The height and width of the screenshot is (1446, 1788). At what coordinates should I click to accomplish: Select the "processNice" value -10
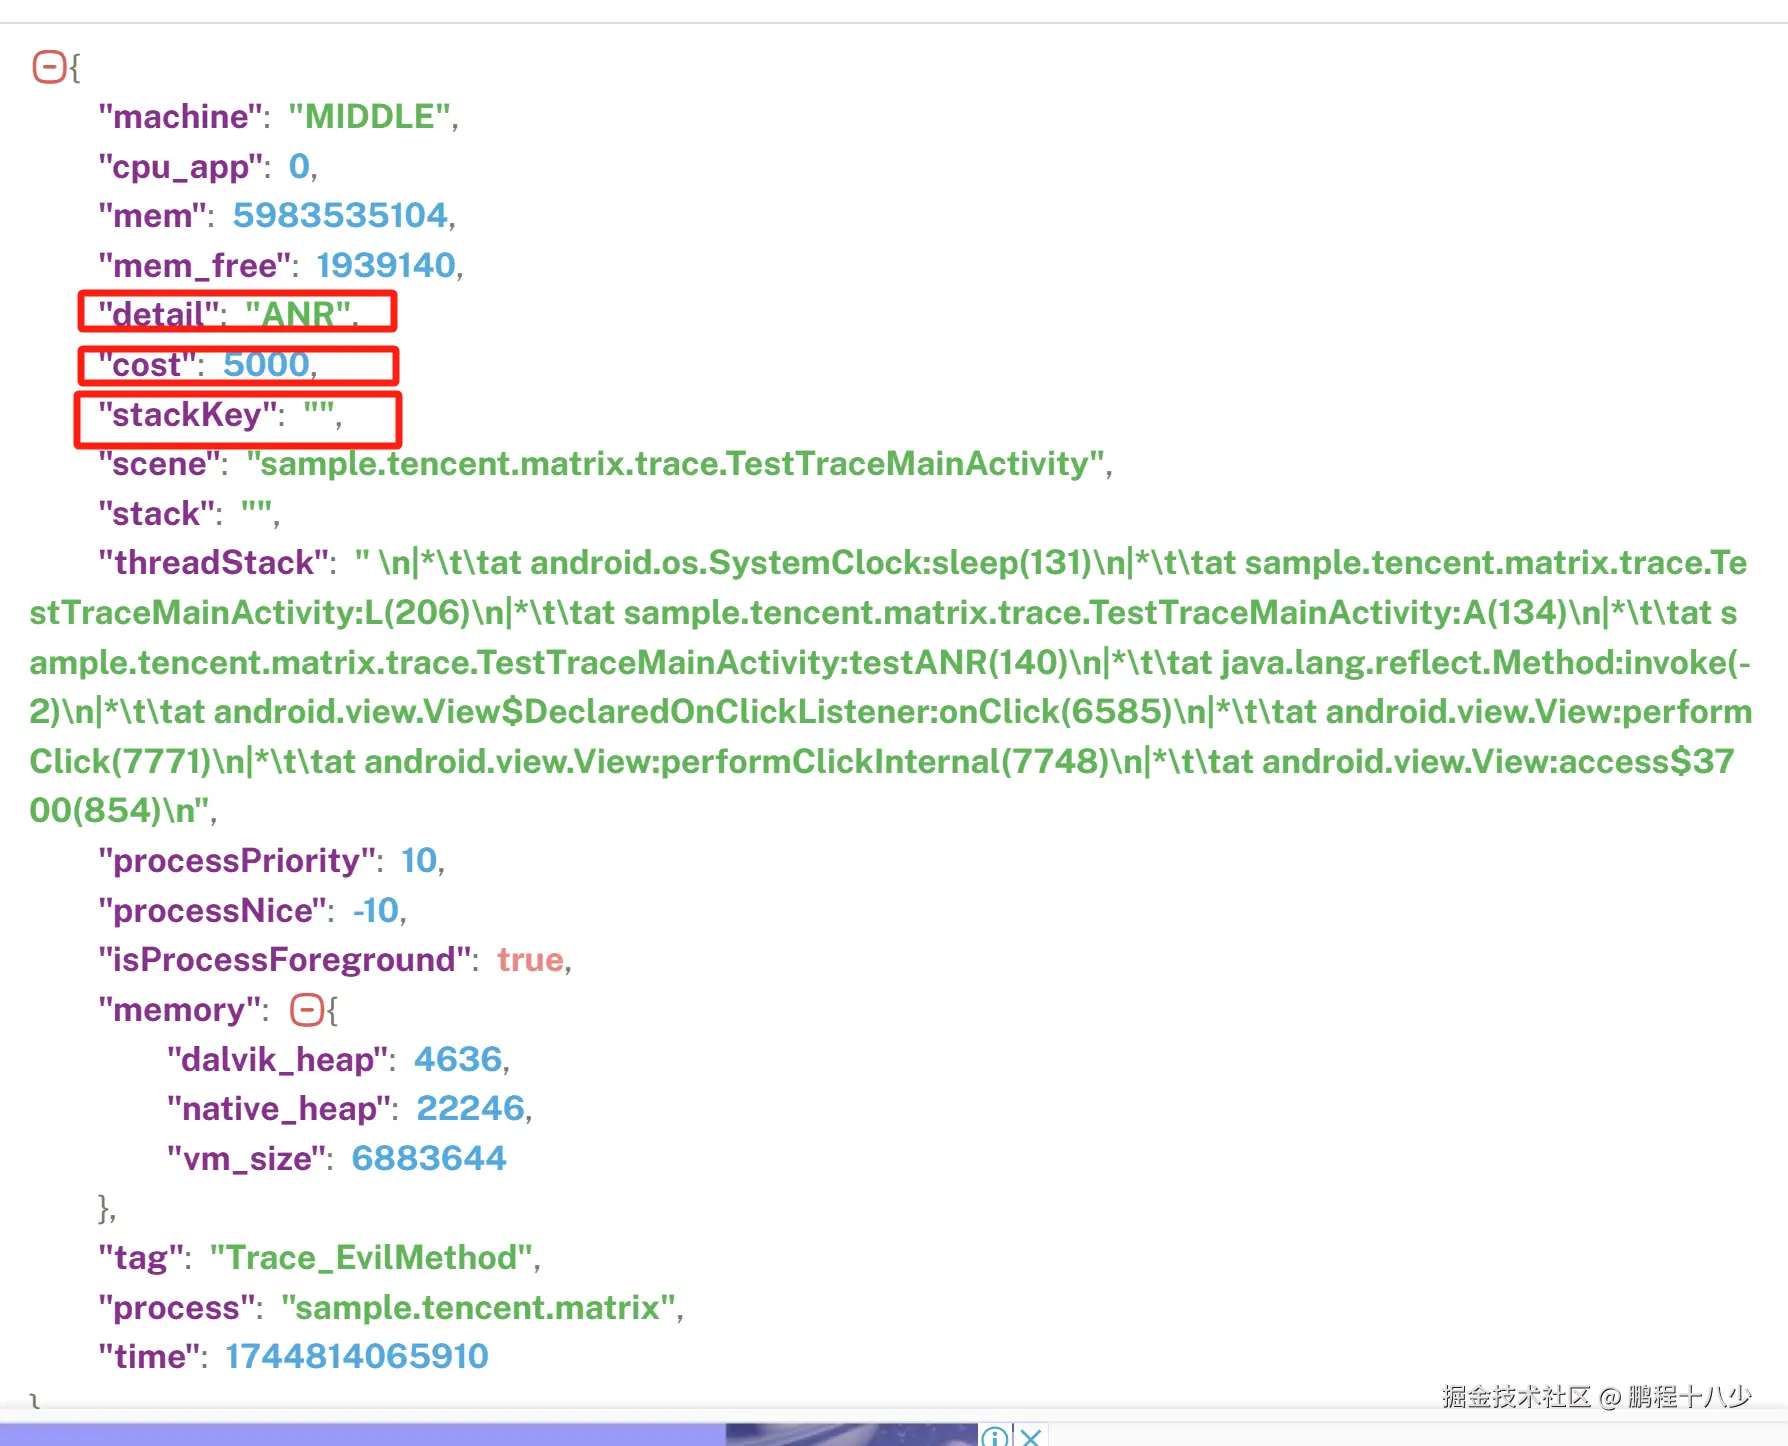(376, 910)
